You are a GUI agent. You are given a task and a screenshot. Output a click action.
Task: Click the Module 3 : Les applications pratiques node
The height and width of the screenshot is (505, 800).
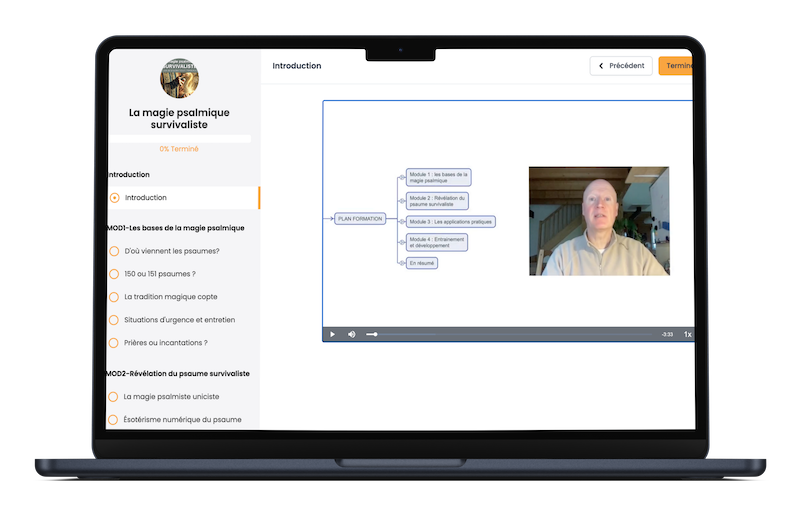(x=451, y=222)
